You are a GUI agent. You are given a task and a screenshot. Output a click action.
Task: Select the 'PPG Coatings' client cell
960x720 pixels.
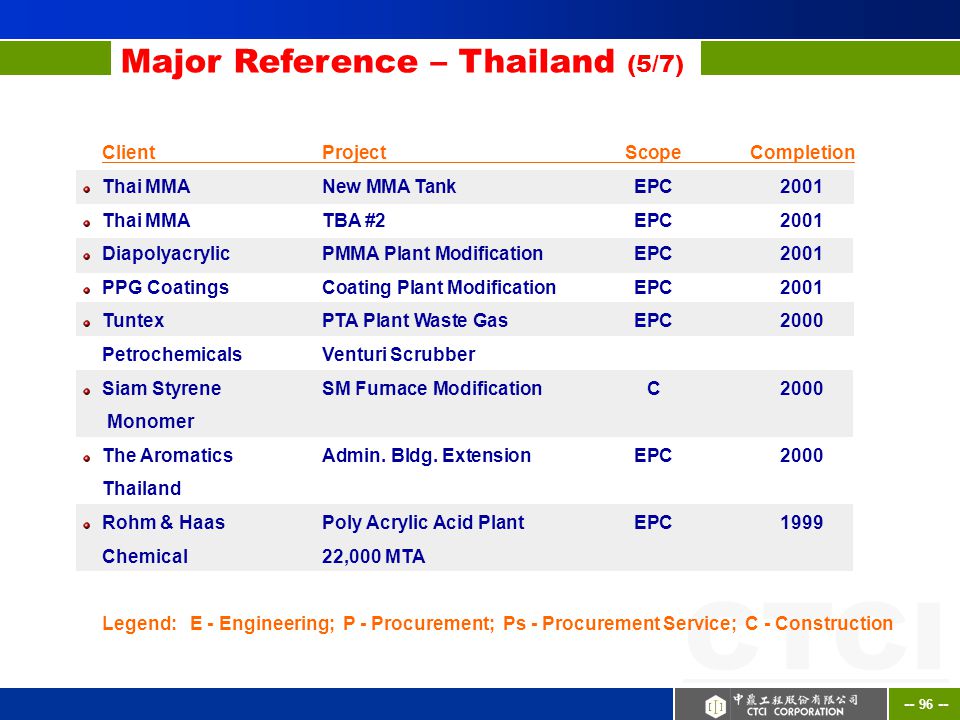165,287
